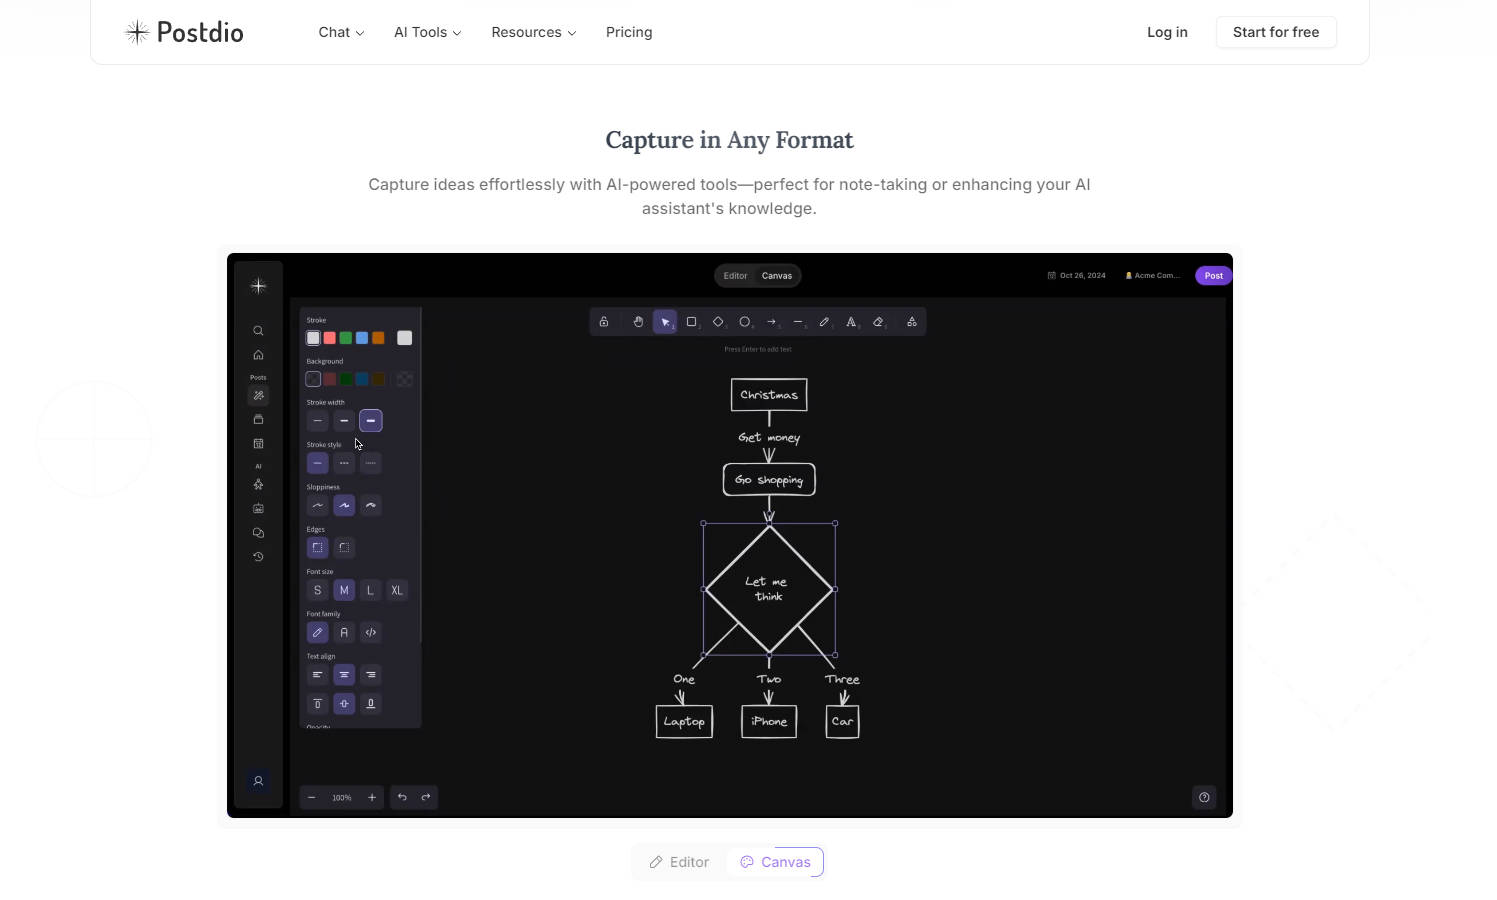Select the Eraser tool

click(878, 322)
